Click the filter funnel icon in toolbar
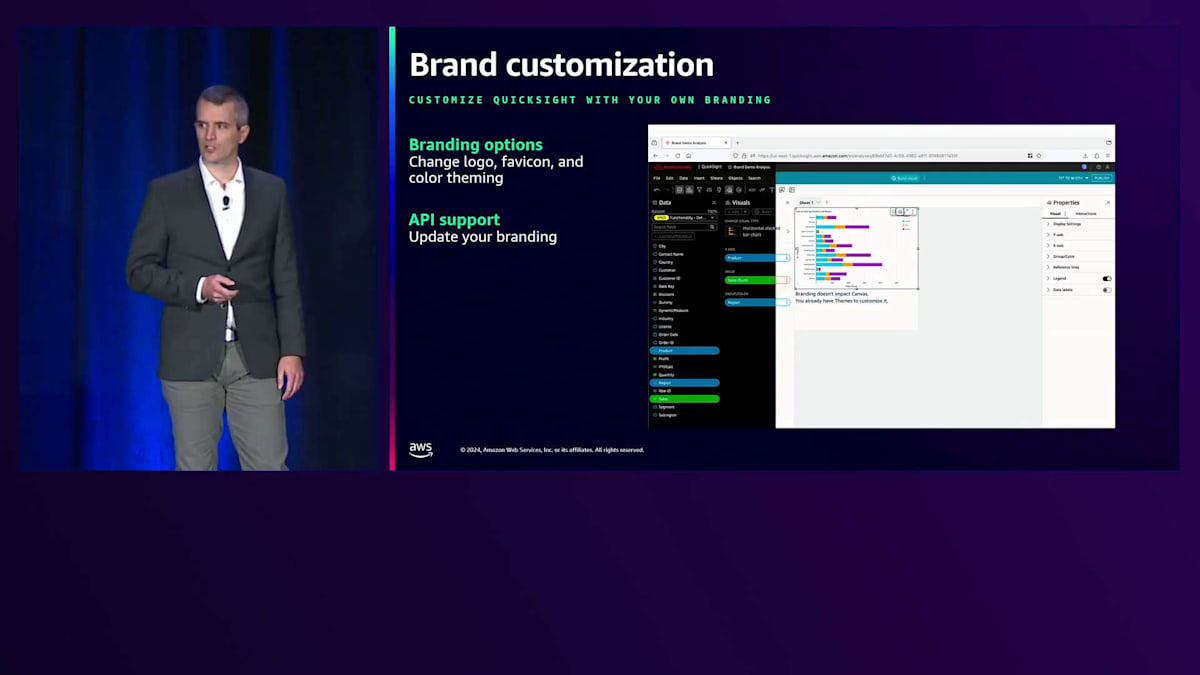Image resolution: width=1200 pixels, height=675 pixels. [x=699, y=190]
